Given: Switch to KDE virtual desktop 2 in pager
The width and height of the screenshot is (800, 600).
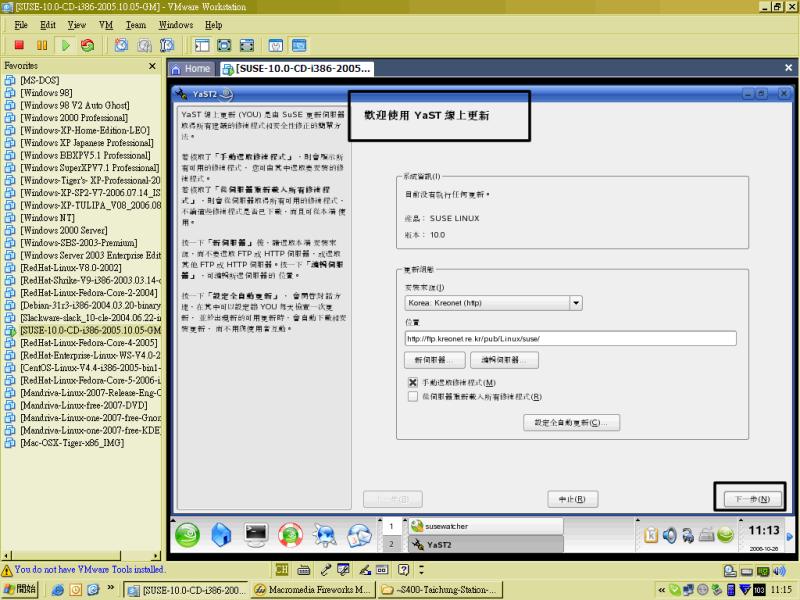Looking at the screenshot, I should 391,544.
